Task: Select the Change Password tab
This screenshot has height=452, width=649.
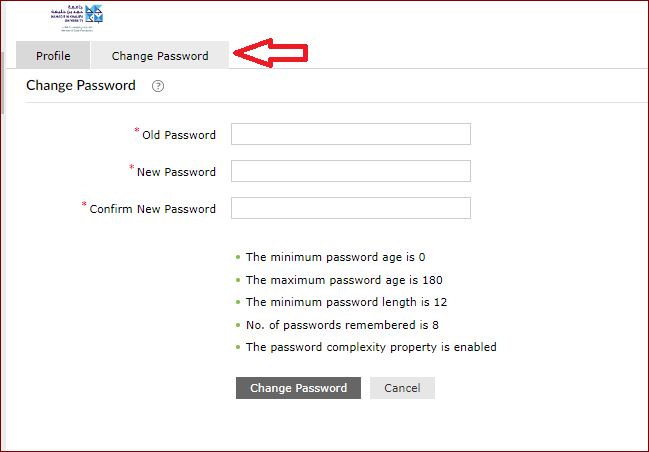Action: 160,55
